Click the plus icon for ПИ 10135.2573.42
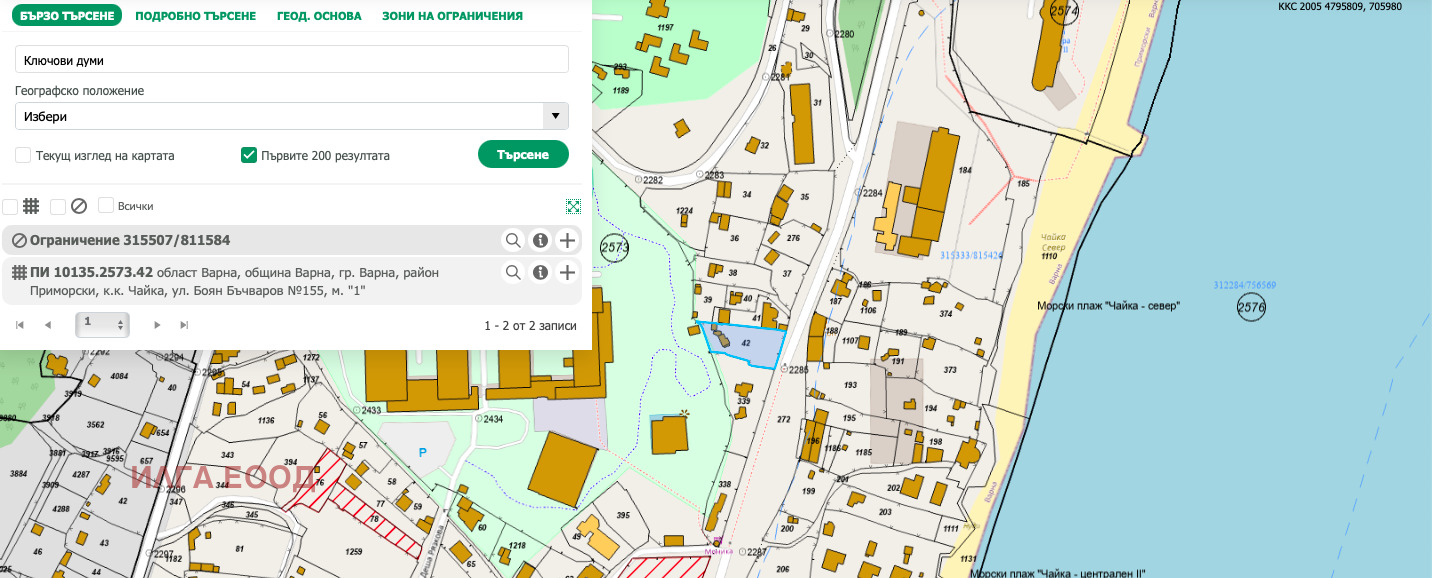 [x=567, y=273]
